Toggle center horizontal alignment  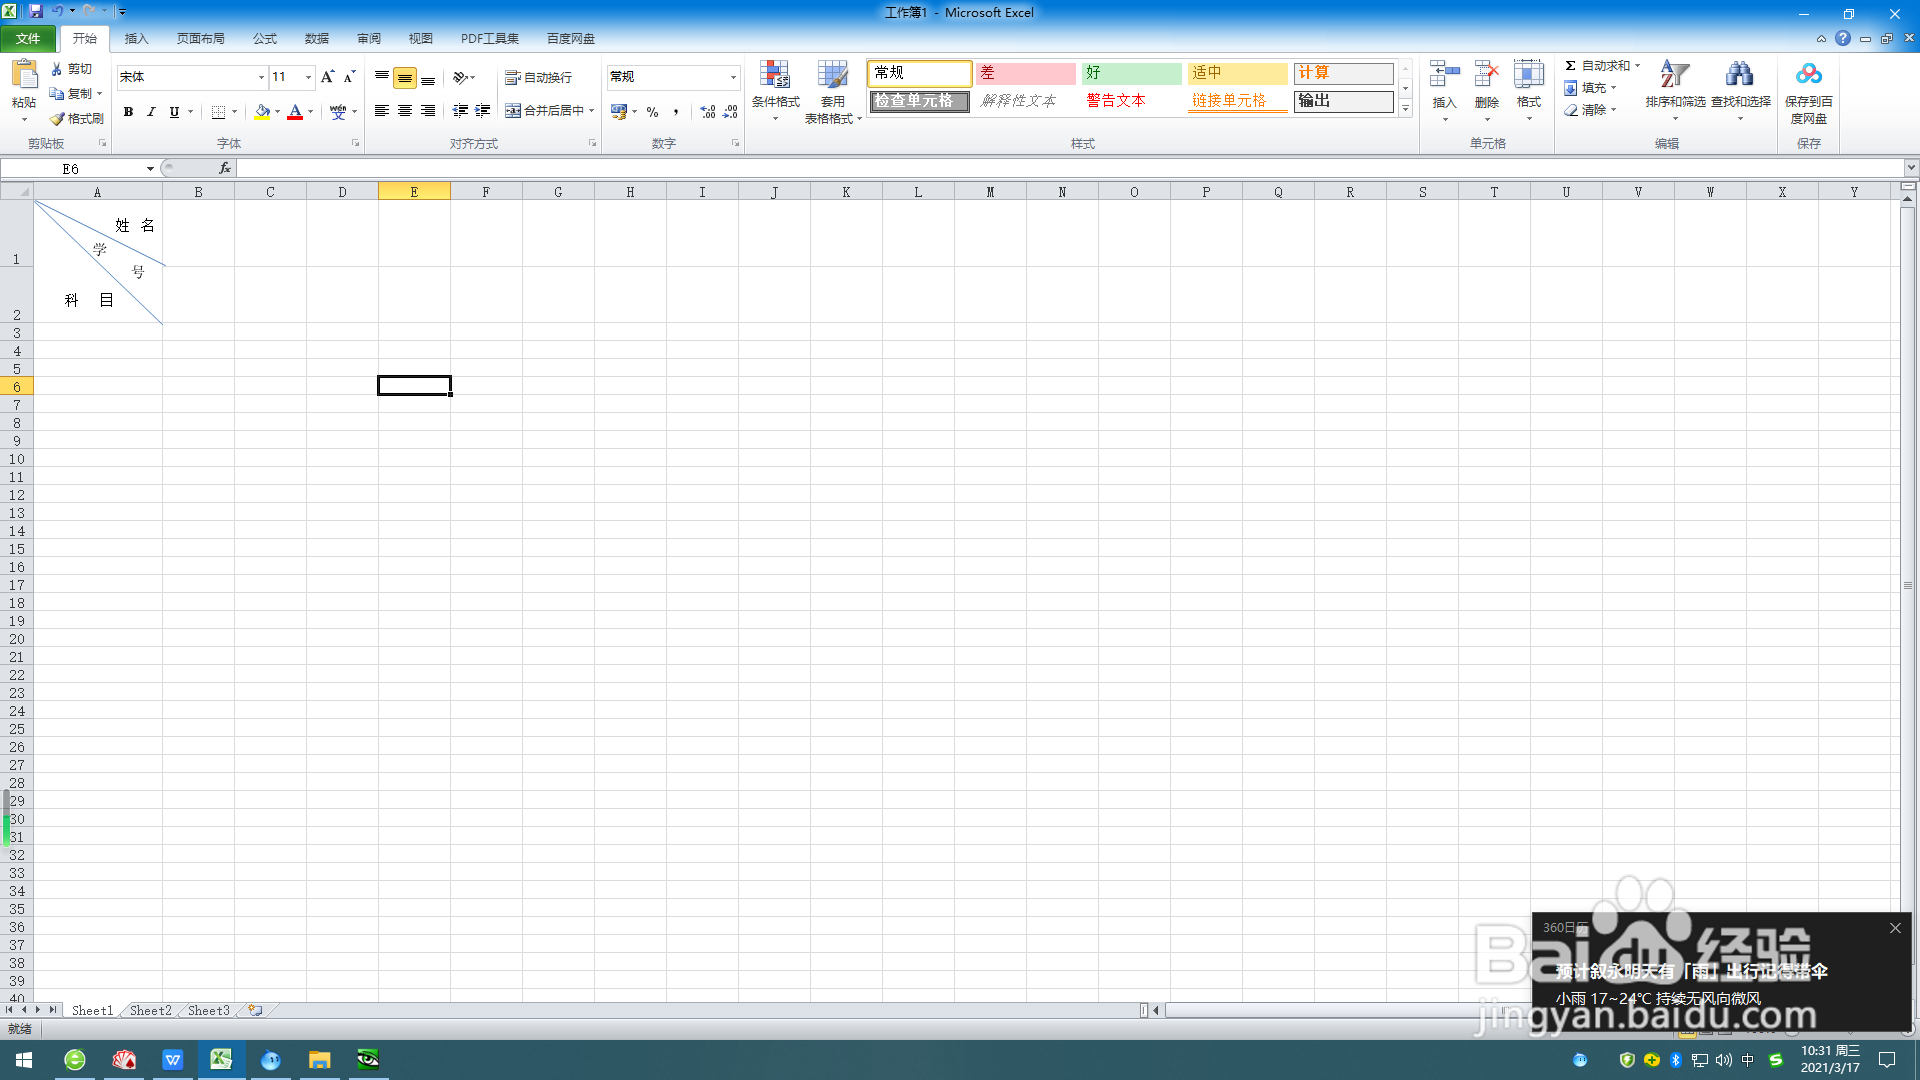[405, 111]
